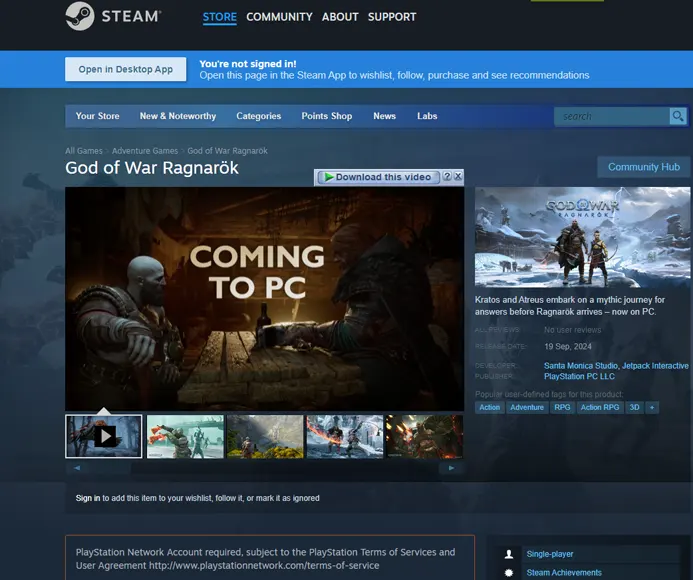Viewport: 693px width, 580px height.
Task: Open the Categories dropdown
Action: coord(259,116)
